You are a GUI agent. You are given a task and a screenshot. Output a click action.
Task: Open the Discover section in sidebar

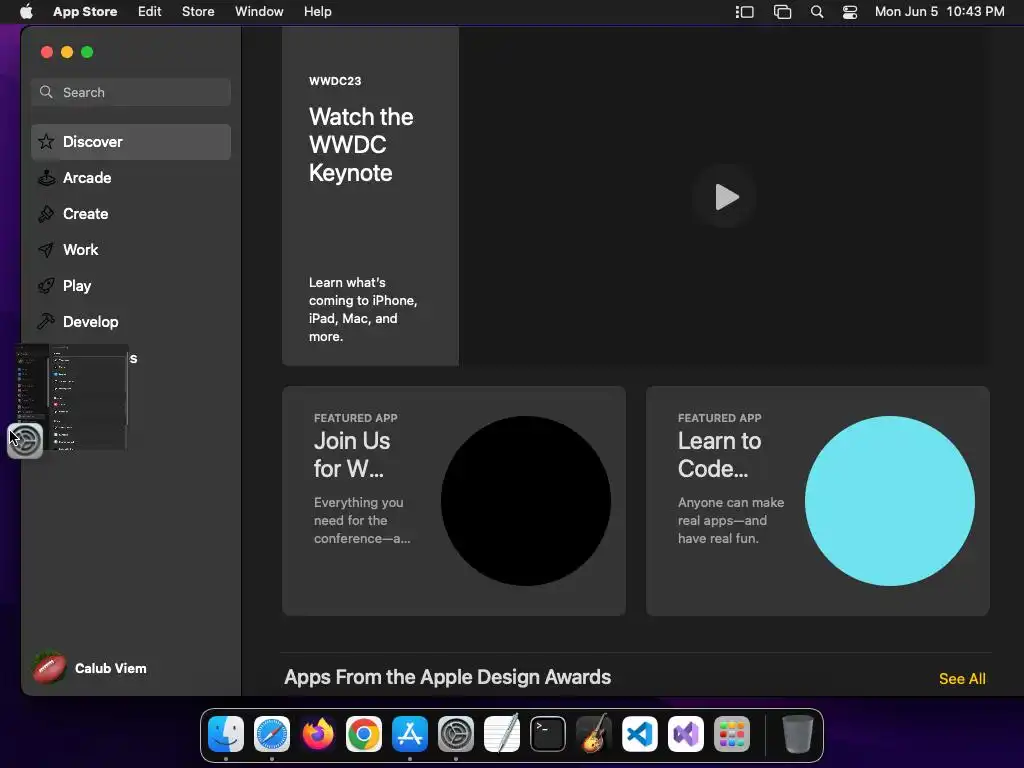click(131, 142)
